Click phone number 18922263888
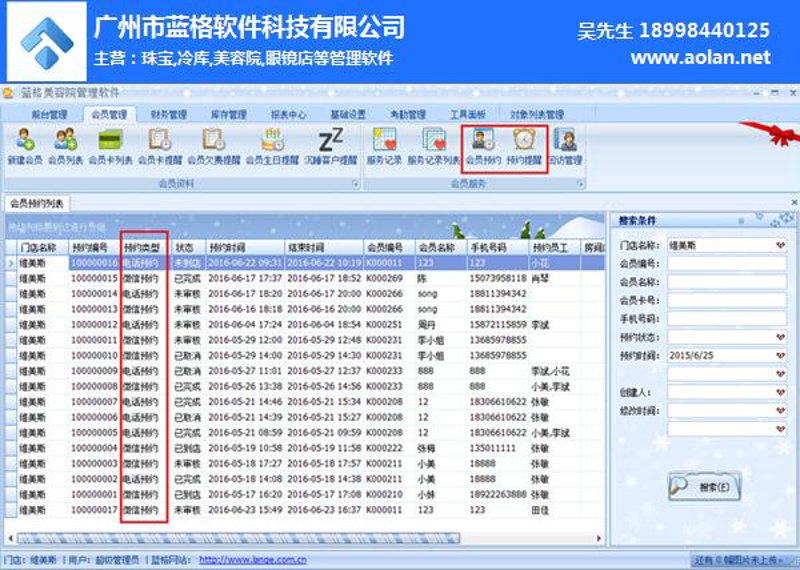The height and width of the screenshot is (570, 800). click(497, 494)
